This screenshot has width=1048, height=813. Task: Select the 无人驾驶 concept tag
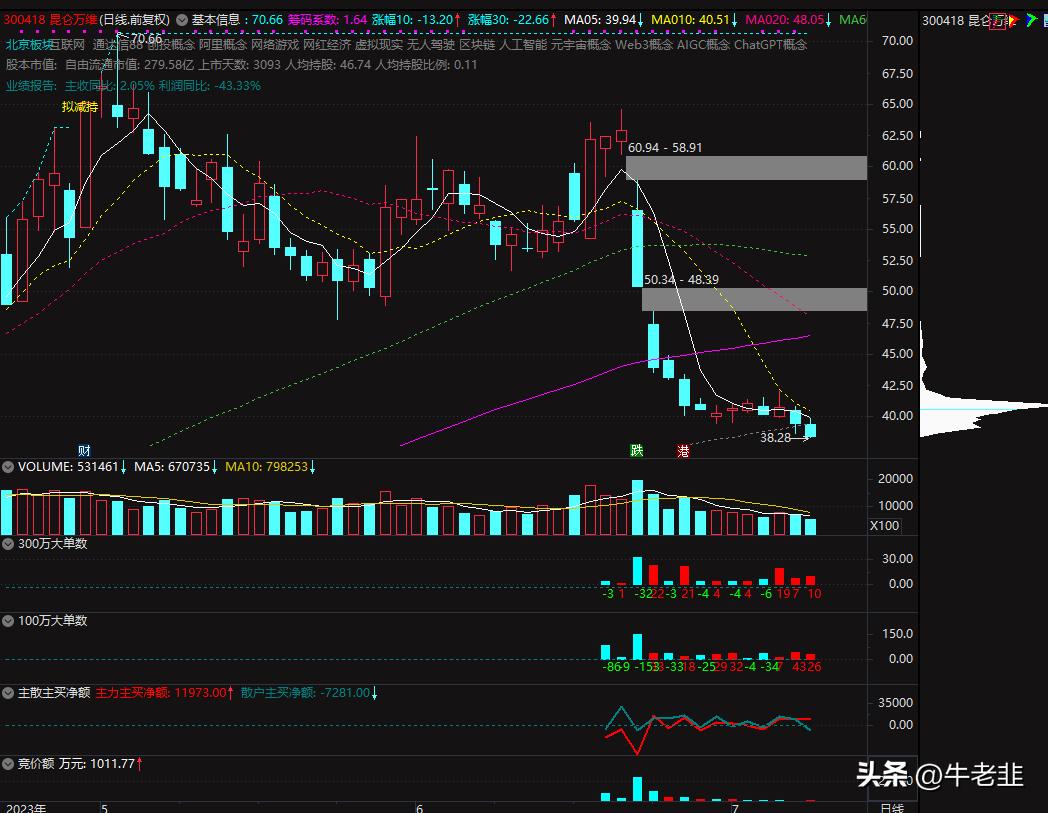tap(431, 45)
